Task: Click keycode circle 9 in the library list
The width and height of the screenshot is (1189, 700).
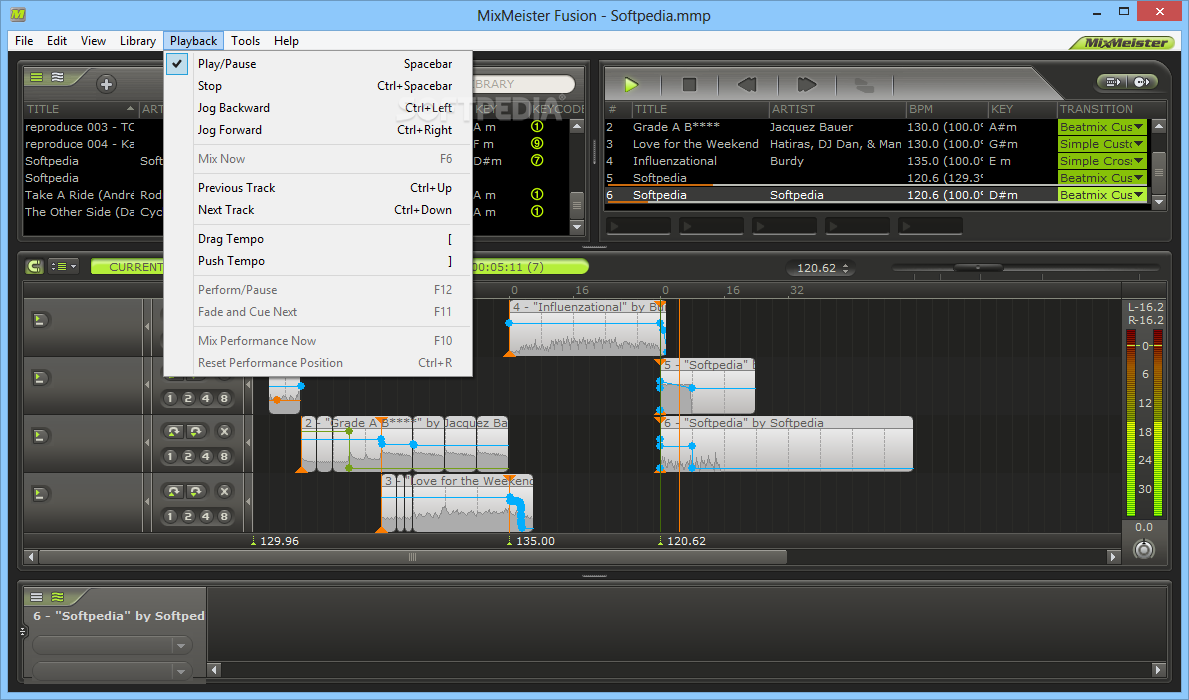Action: pyautogui.click(x=537, y=143)
